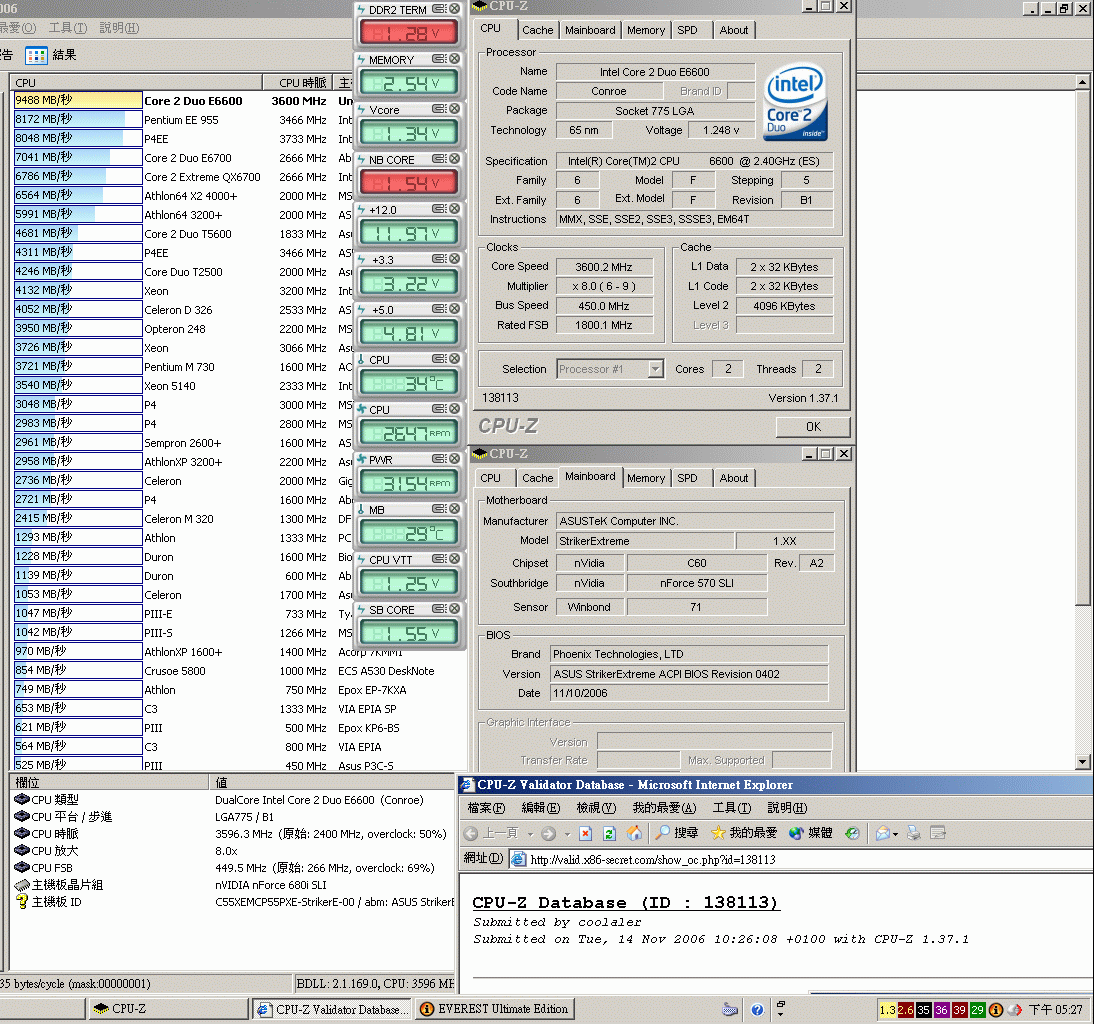
Task: Stop page loading with red X icon
Action: (x=586, y=833)
